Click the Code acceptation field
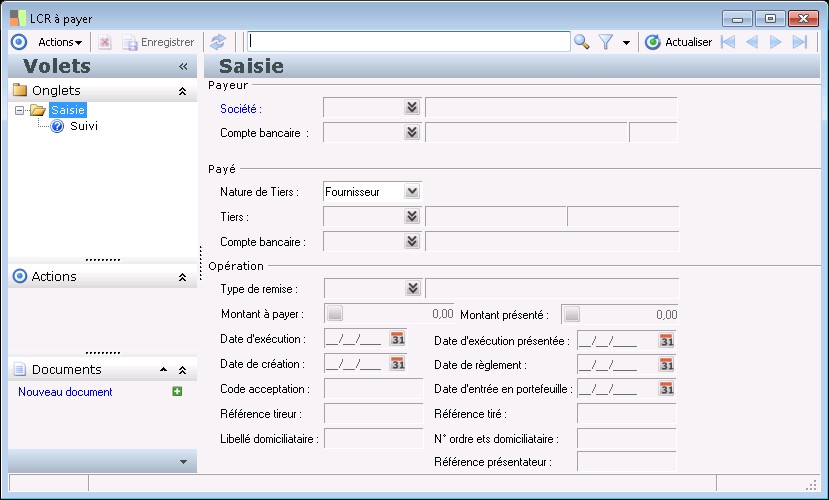This screenshot has height=500, width=829. [x=374, y=388]
